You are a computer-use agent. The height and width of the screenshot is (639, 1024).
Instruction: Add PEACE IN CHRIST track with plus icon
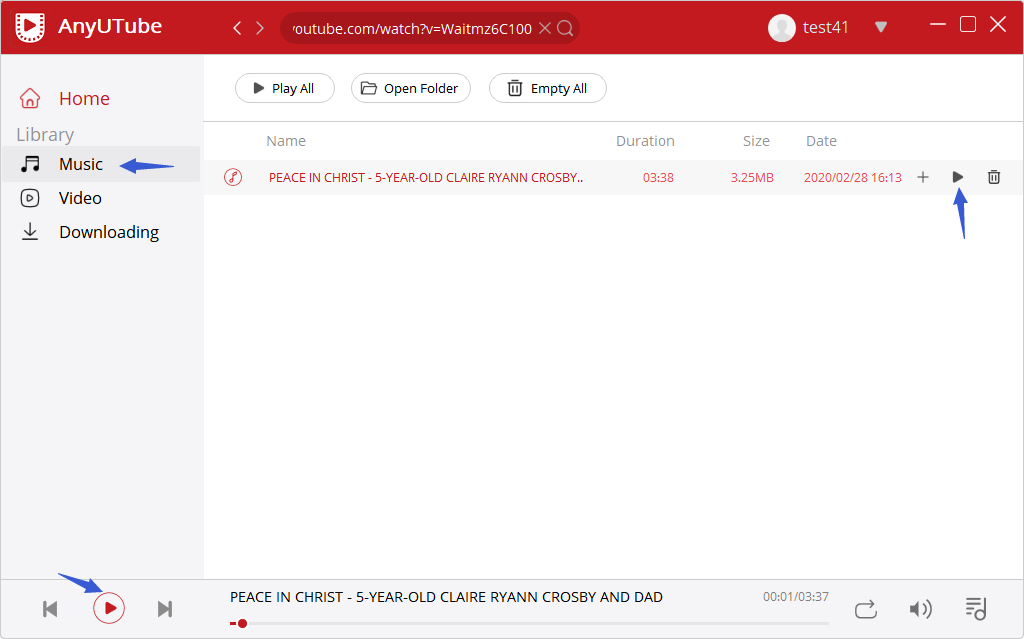click(923, 177)
